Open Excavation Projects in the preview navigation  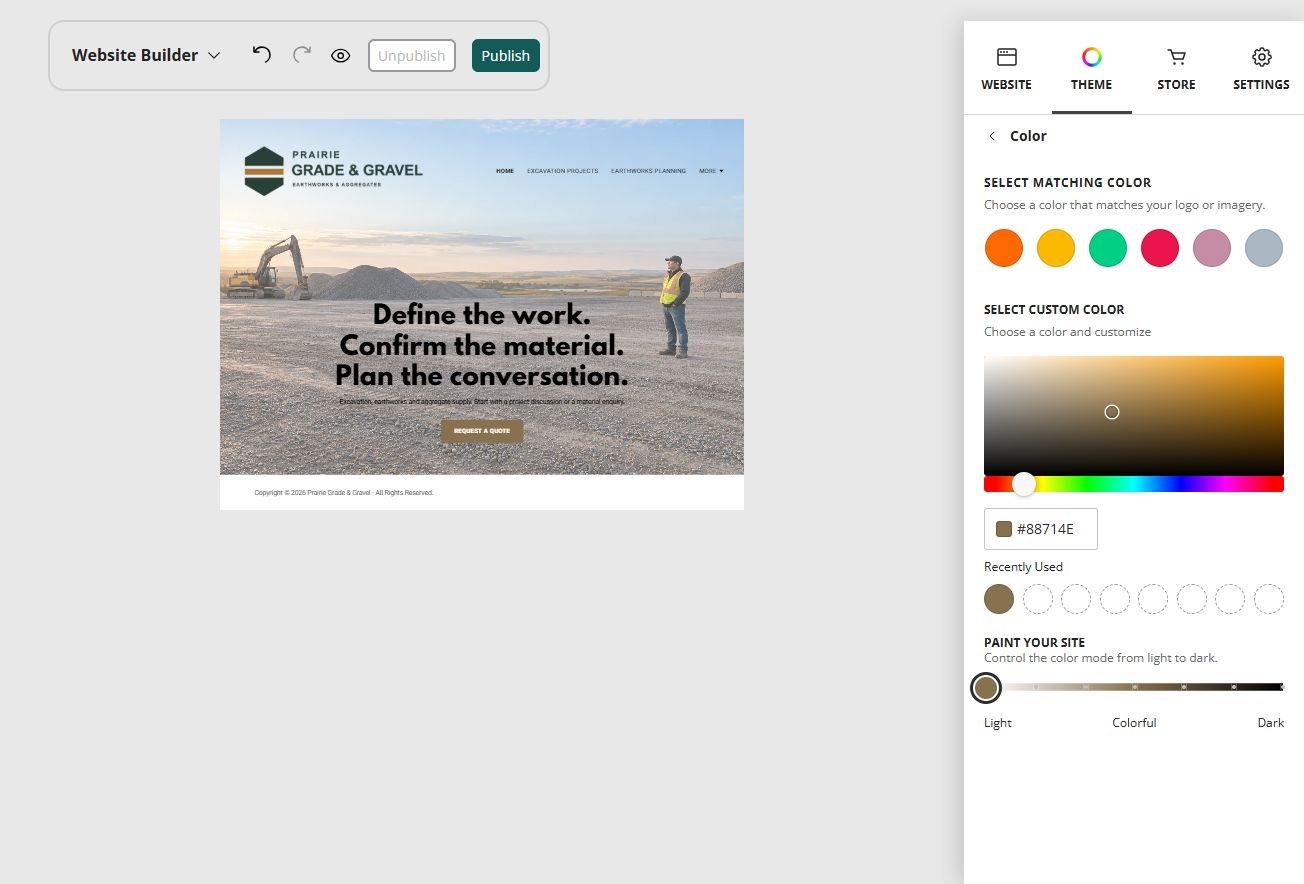click(563, 171)
